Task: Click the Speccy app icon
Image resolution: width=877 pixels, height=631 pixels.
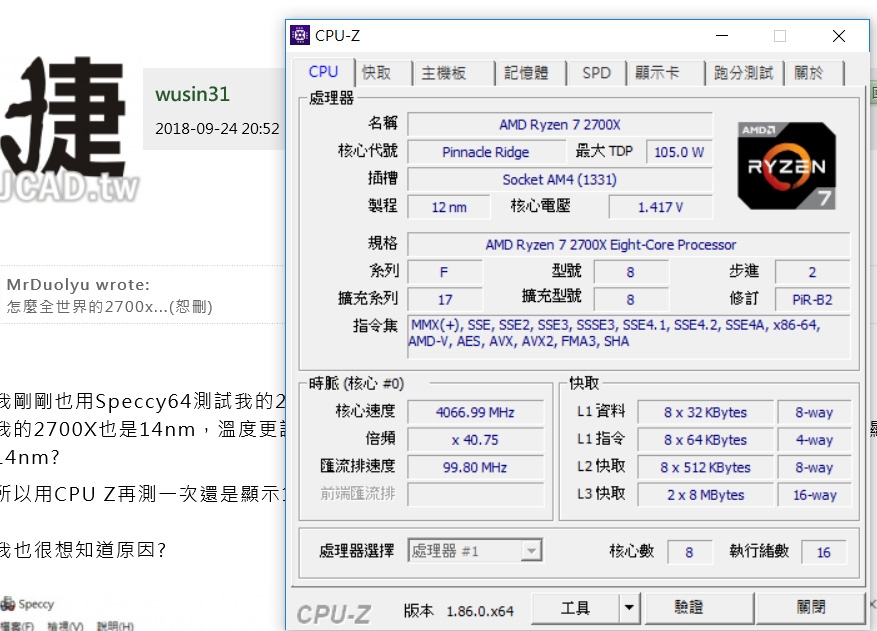Action: click(8, 604)
